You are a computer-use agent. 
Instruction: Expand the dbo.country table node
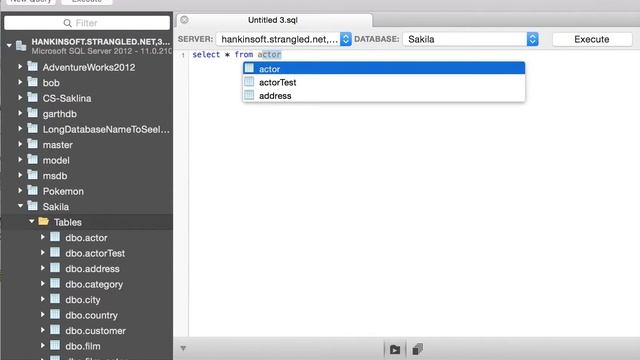(42, 314)
